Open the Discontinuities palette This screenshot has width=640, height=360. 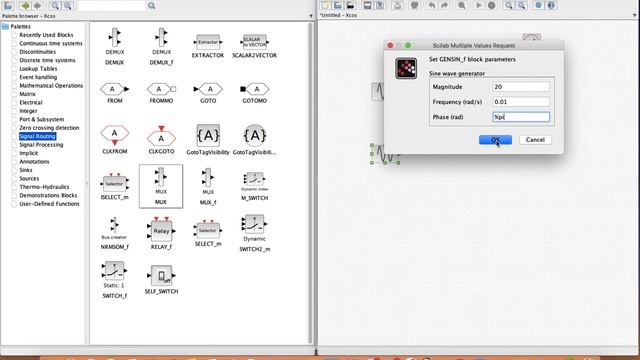[x=38, y=52]
